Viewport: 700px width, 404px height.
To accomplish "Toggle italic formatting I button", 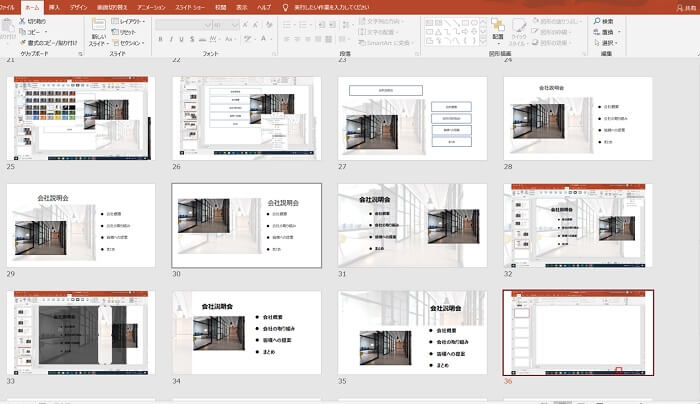I will pyautogui.click(x=172, y=40).
